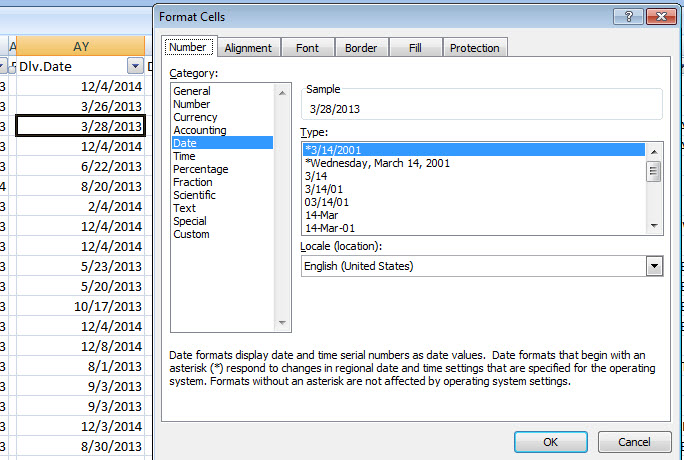Select the Wednesday, March 14, 2001 format

point(377,163)
